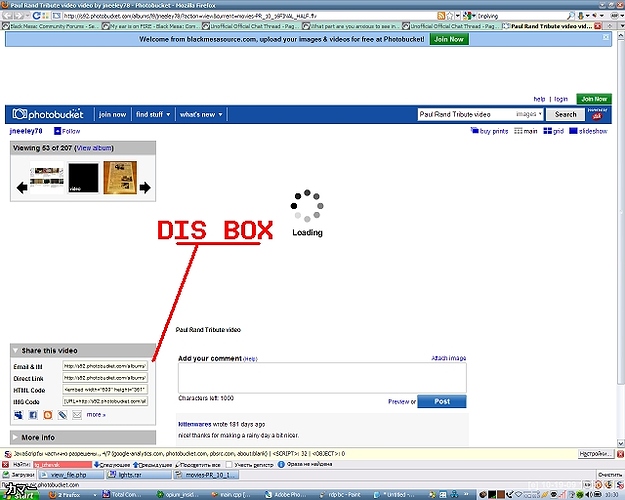Click join now in Photobucket nav bar
This screenshot has height=500, width=625.
pos(112,114)
